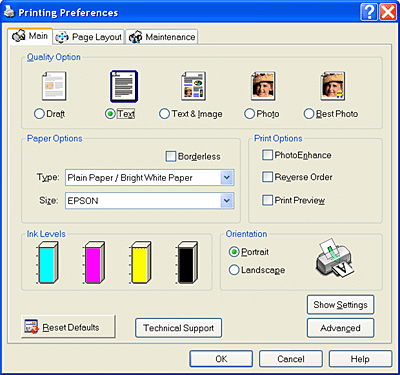Click the black ink cartridge indicator

click(187, 263)
